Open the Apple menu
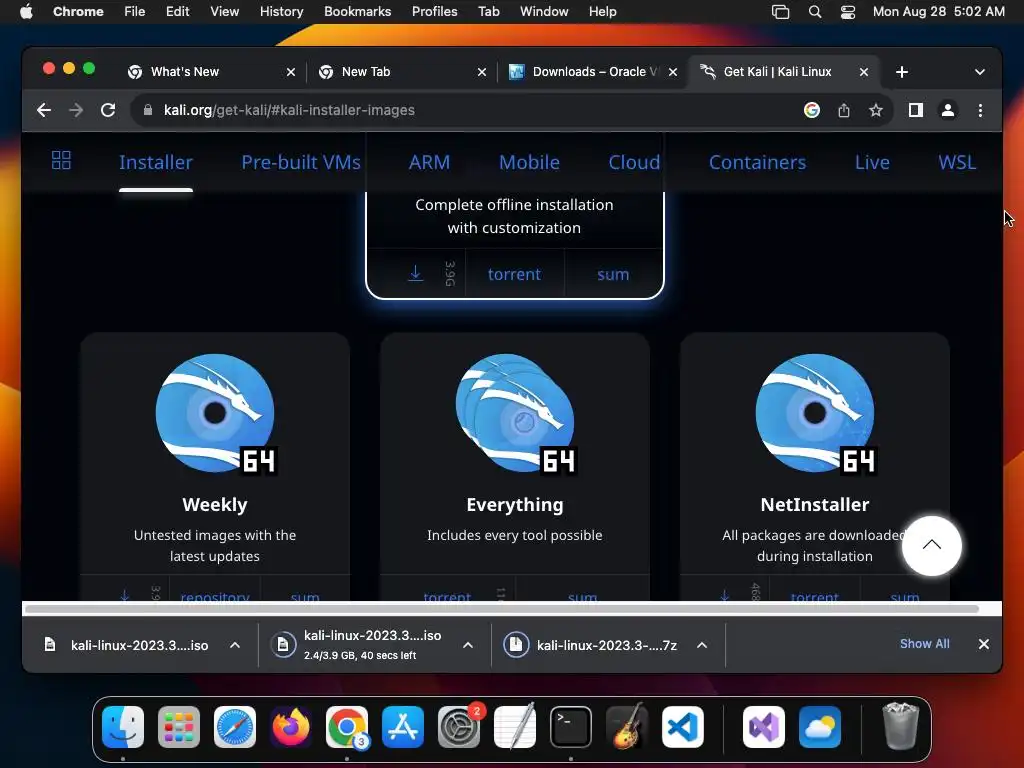The width and height of the screenshot is (1024, 768). point(26,12)
